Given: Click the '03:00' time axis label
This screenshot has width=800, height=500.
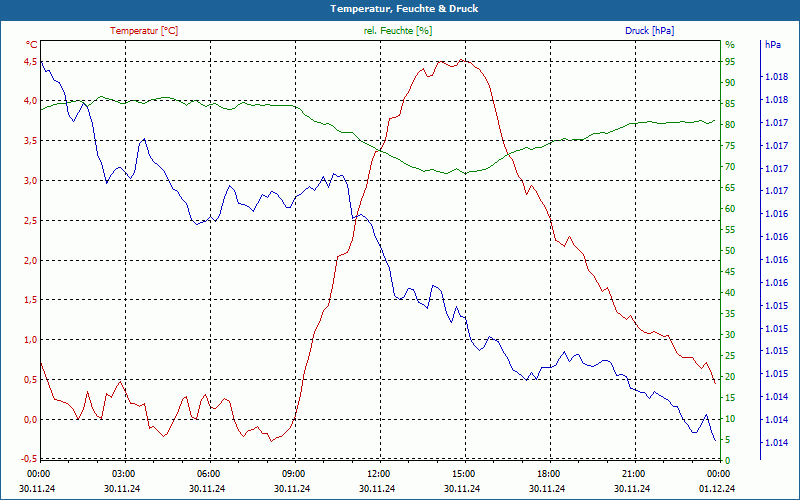Looking at the screenshot, I should click(x=123, y=473).
